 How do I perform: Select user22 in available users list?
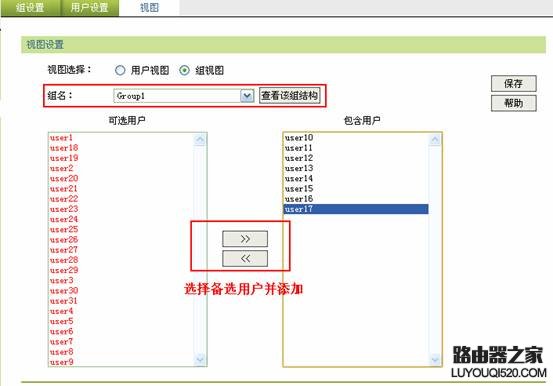tap(122, 199)
